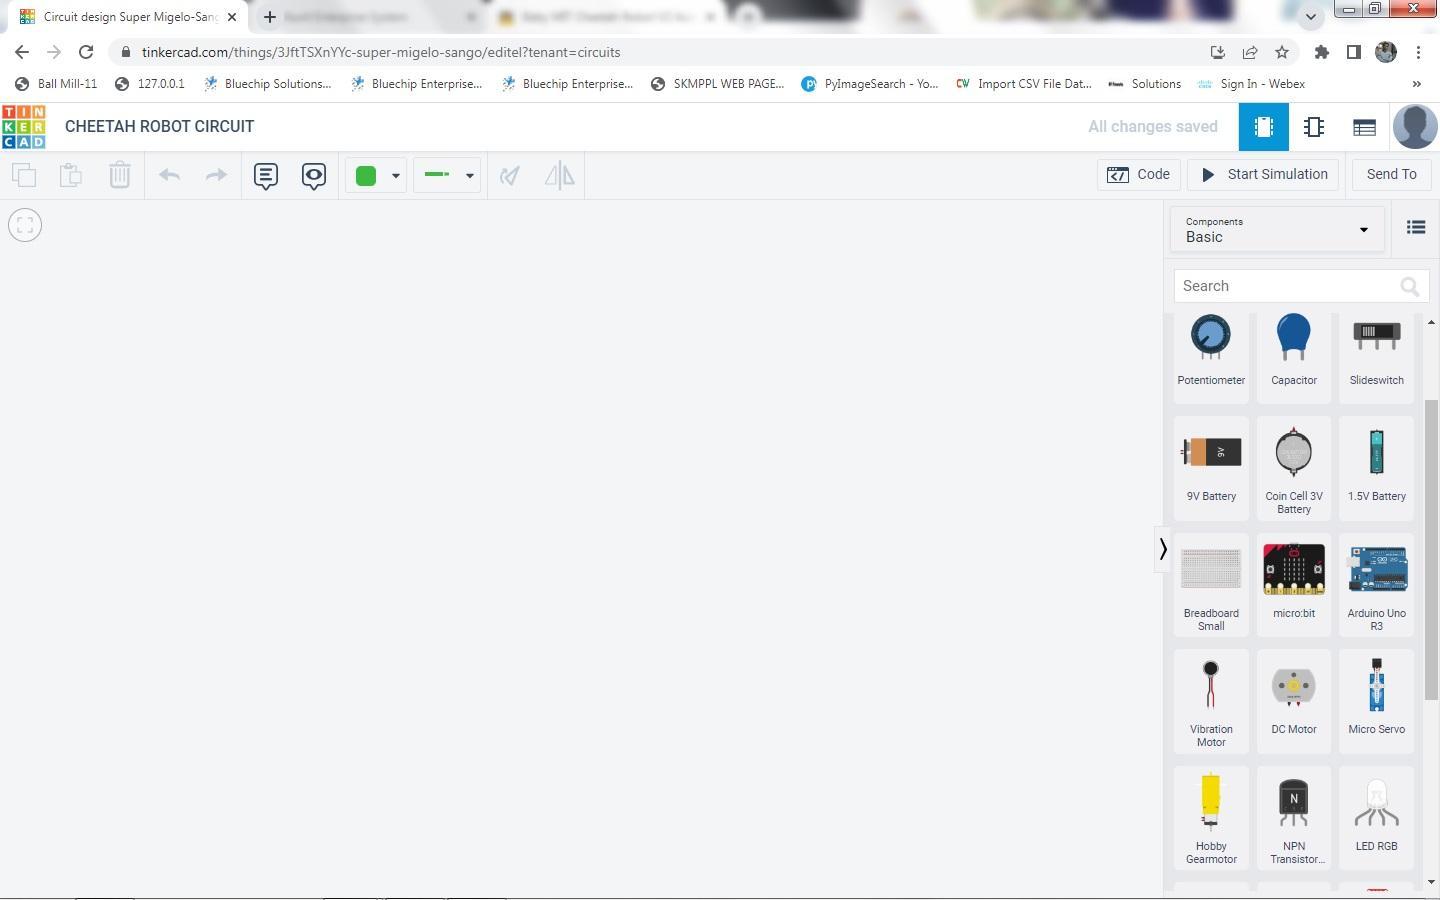1440x900 pixels.
Task: Select the 1.5V Battery component
Action: click(1377, 468)
